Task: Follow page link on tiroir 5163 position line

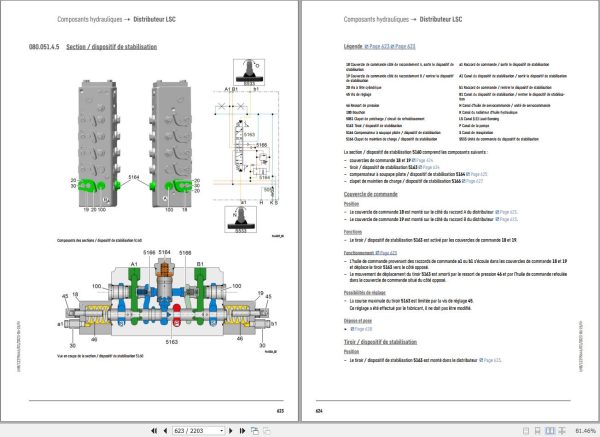Action: tap(490, 360)
